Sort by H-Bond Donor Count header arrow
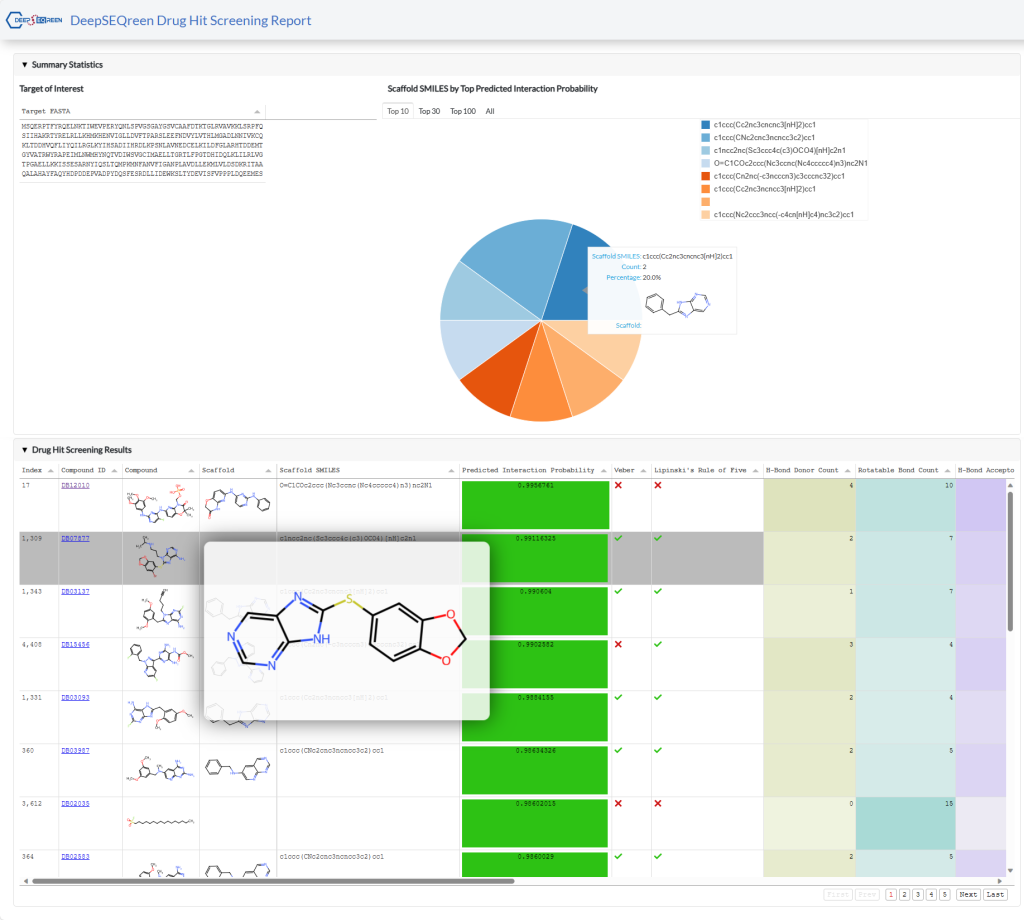This screenshot has height=920, width=1024. 846,470
